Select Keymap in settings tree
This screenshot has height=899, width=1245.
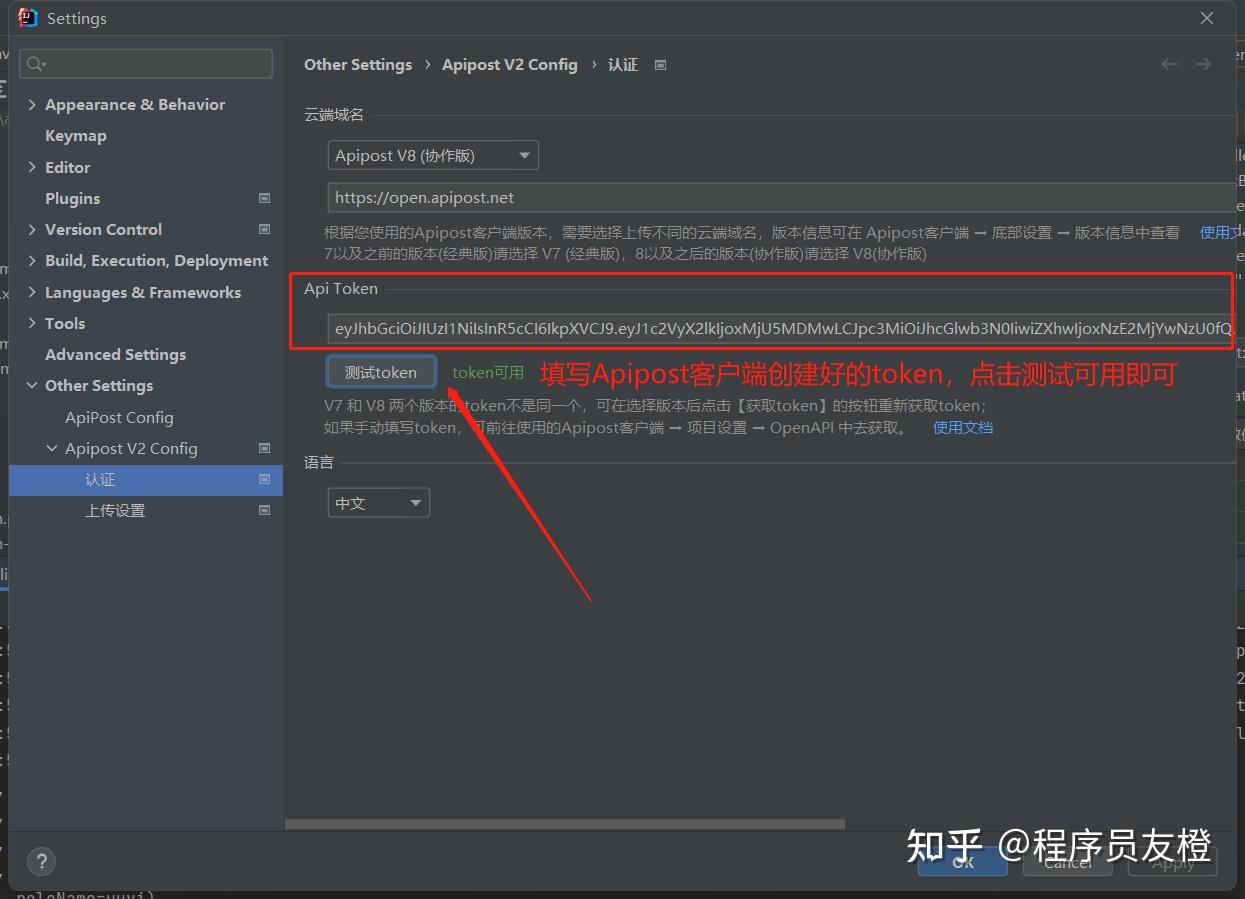click(x=75, y=136)
